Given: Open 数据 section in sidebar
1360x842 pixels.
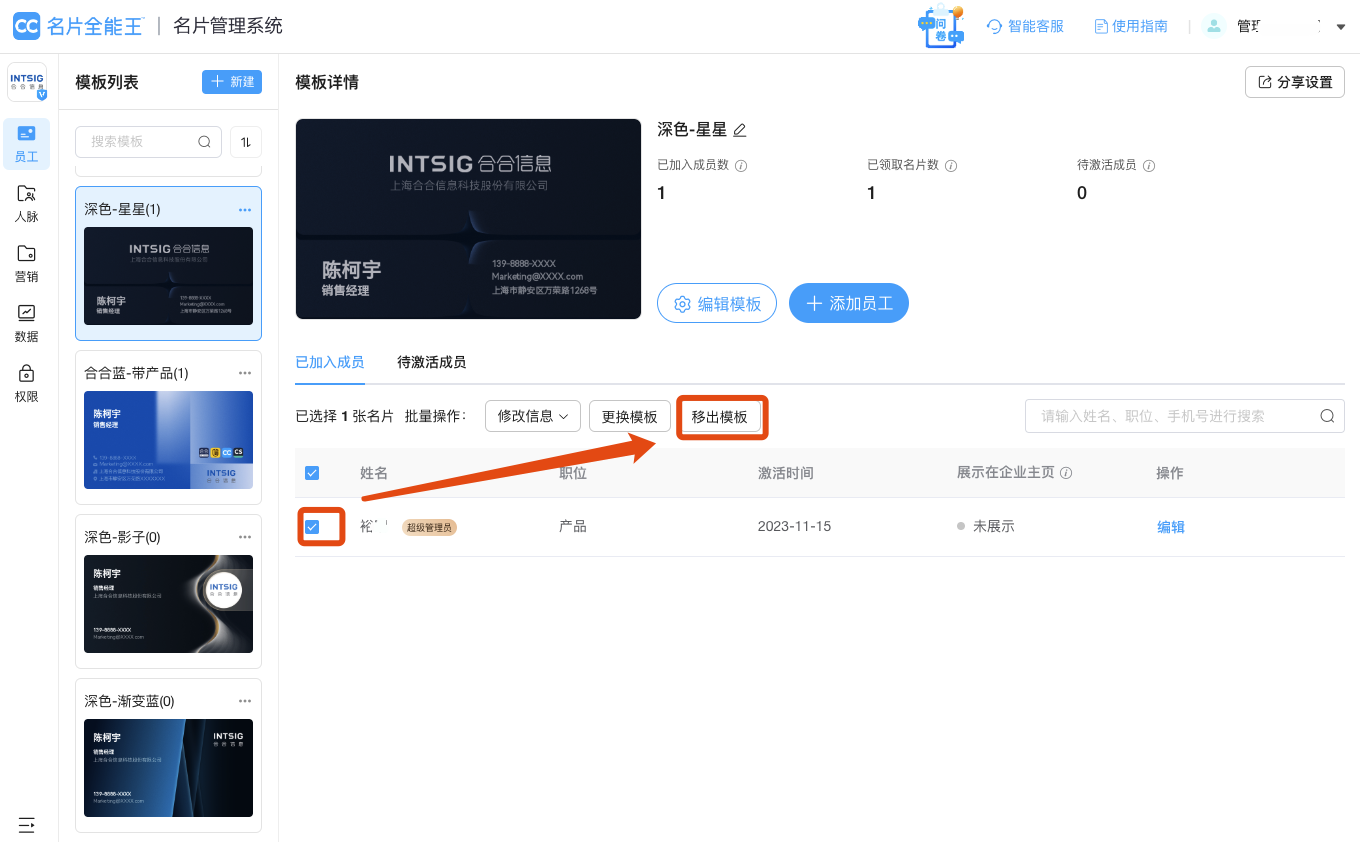Looking at the screenshot, I should click(27, 323).
